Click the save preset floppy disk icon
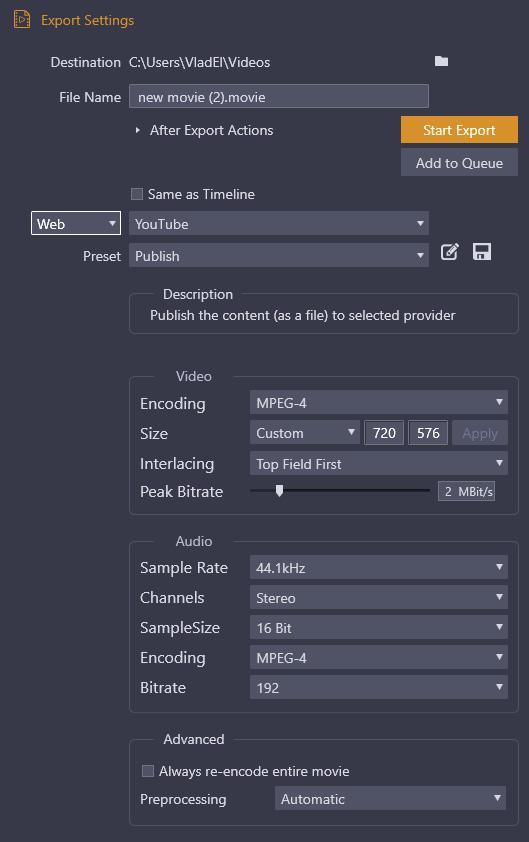The height and width of the screenshot is (842, 529). [482, 252]
